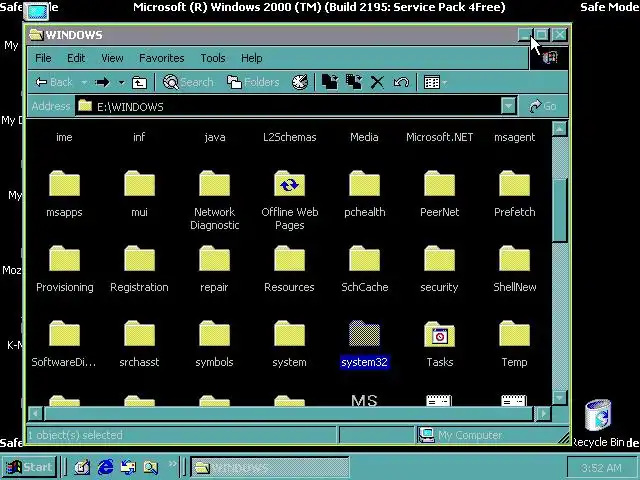Click the vertical scrollbar up arrow
The width and height of the screenshot is (640, 480).
pyautogui.click(x=560, y=129)
